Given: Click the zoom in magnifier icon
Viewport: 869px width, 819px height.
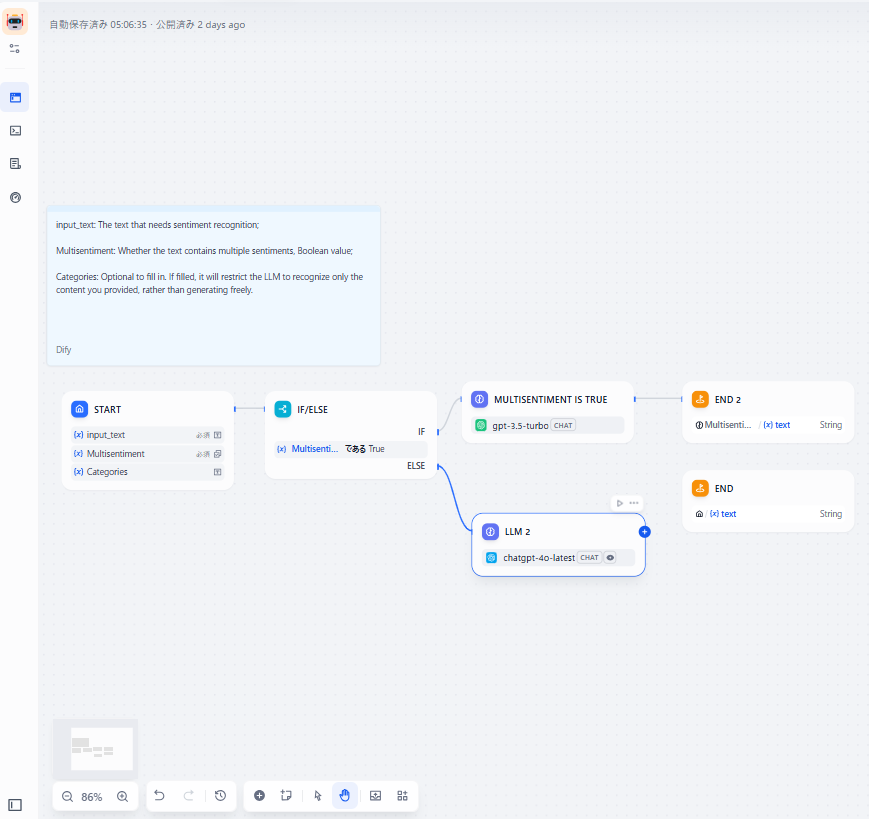Looking at the screenshot, I should click(x=122, y=796).
